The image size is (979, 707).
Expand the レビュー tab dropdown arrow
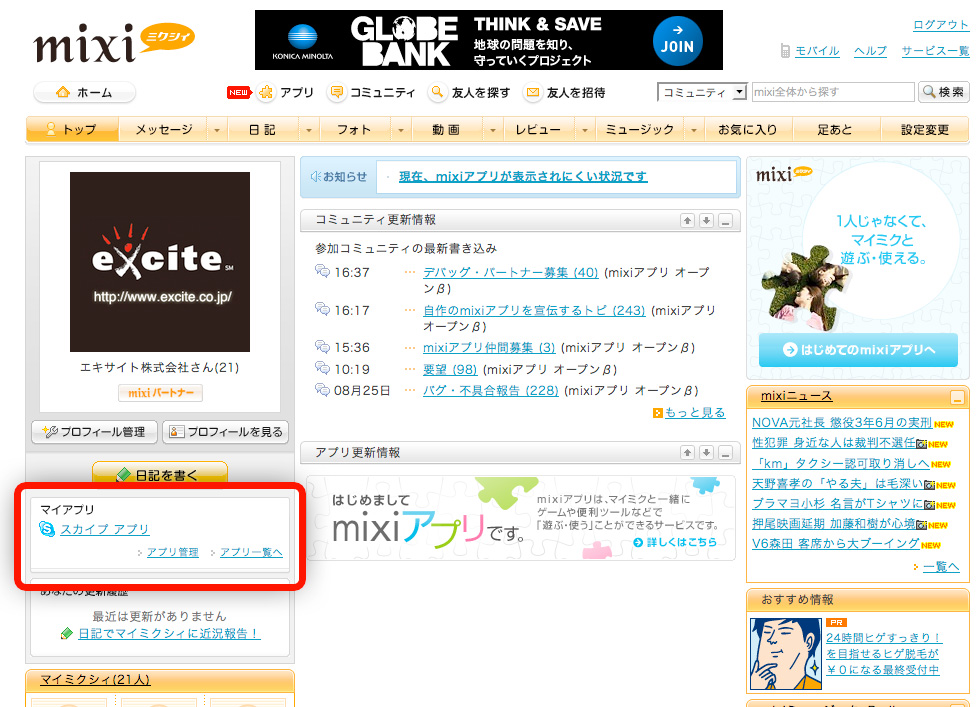pyautogui.click(x=585, y=130)
